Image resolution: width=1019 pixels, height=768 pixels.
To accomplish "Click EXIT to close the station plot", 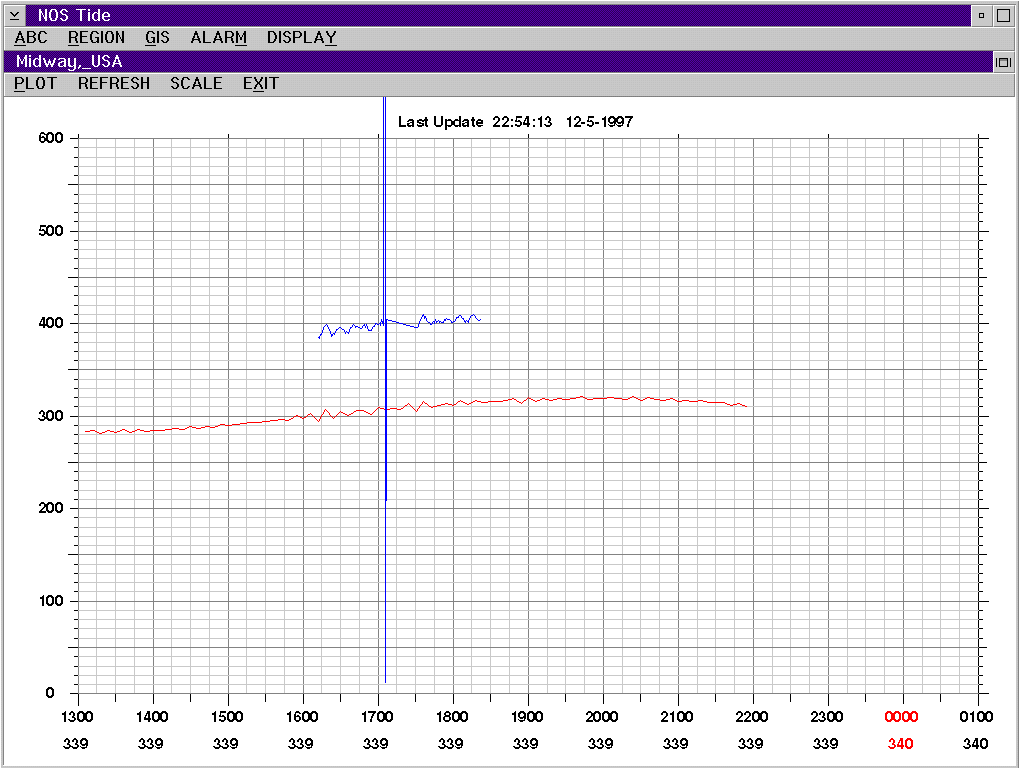I will point(261,84).
